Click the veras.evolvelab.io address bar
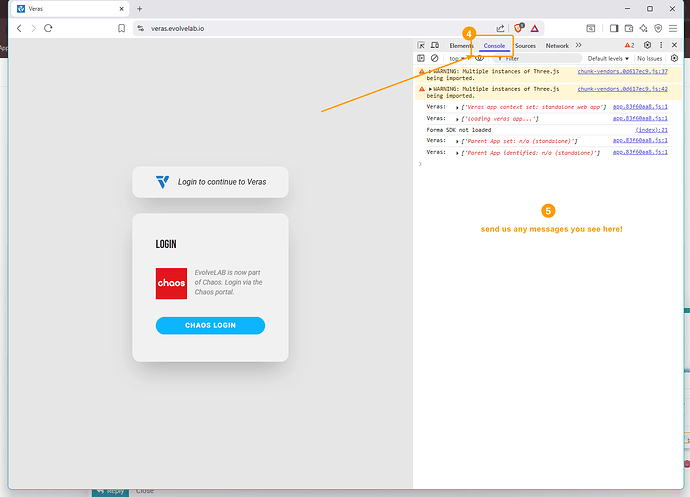 pos(177,28)
